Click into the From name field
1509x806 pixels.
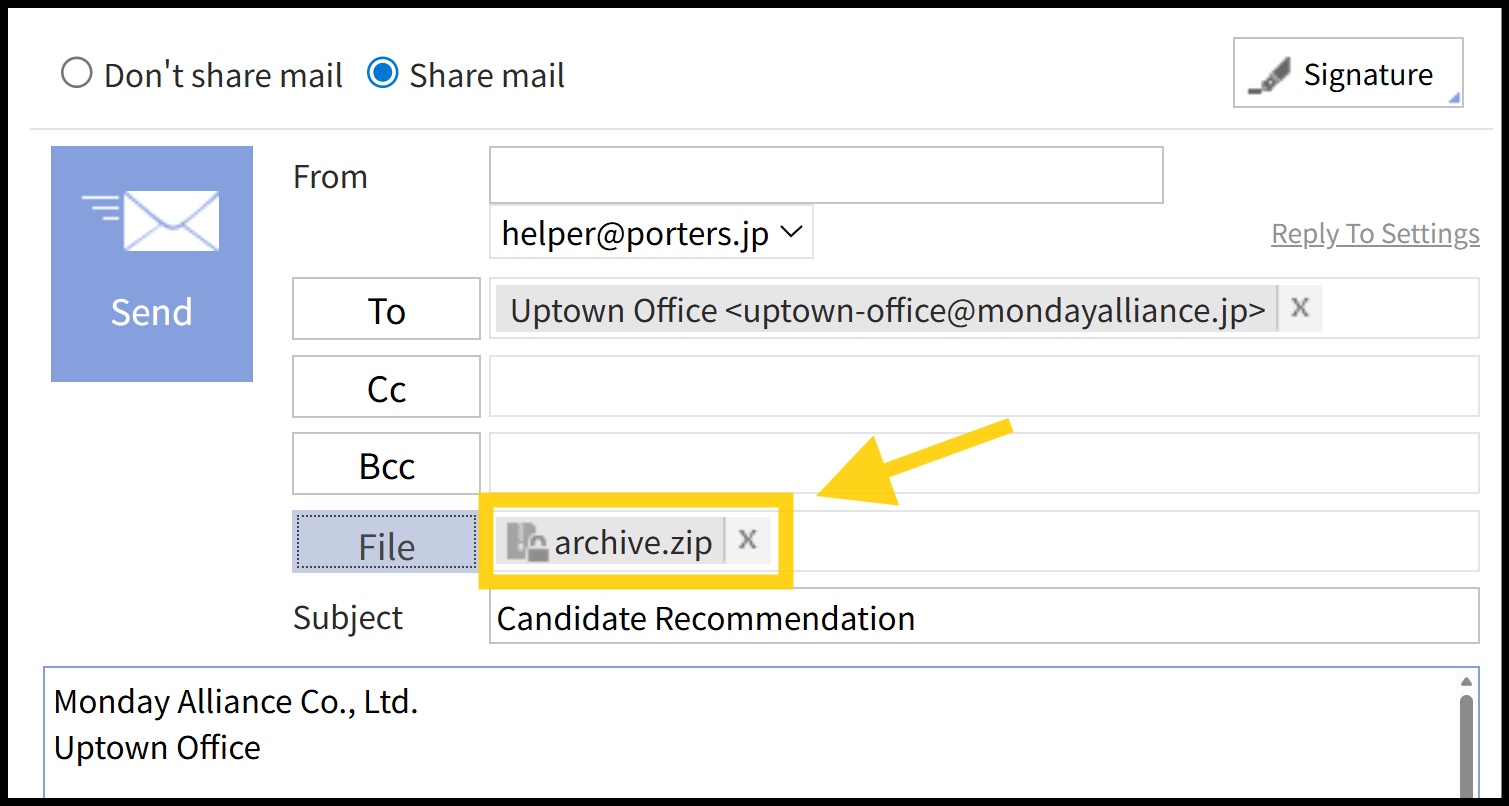tap(825, 176)
